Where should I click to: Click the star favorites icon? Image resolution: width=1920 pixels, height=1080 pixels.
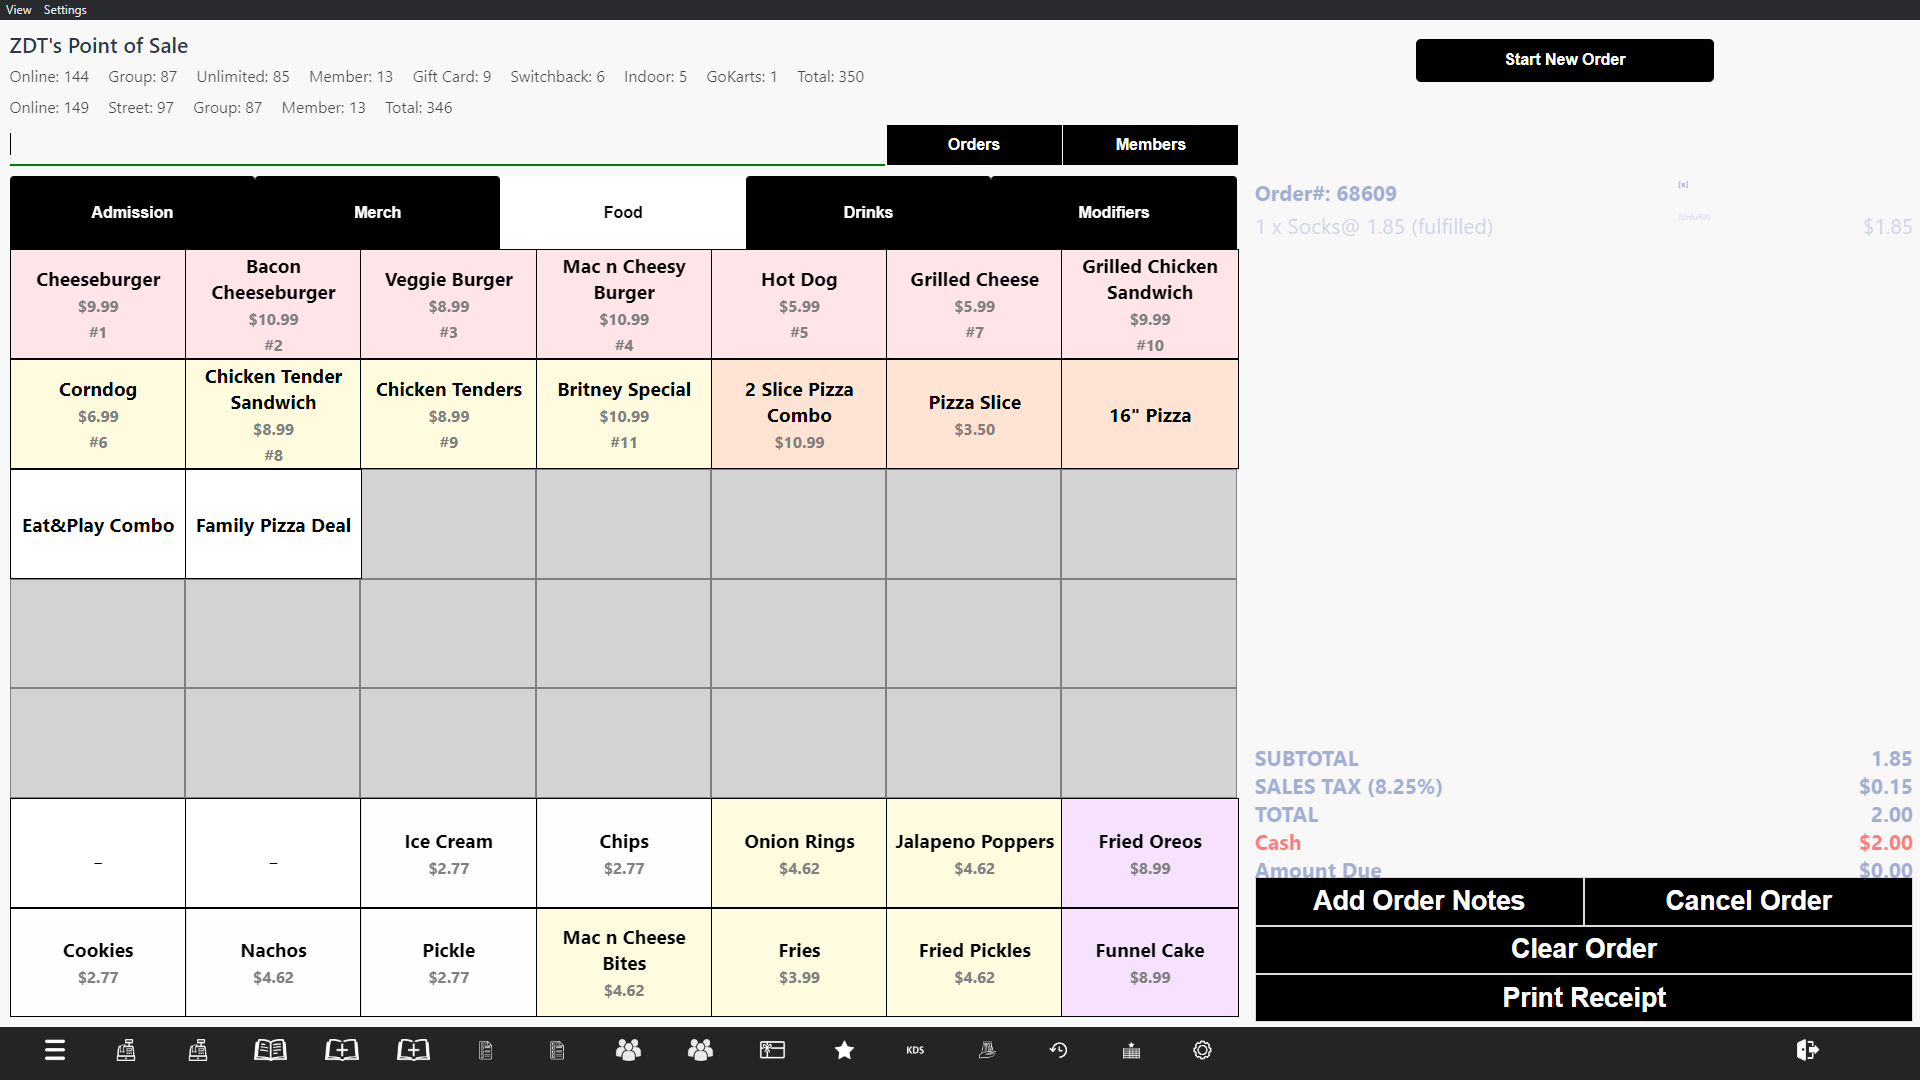coord(844,1050)
